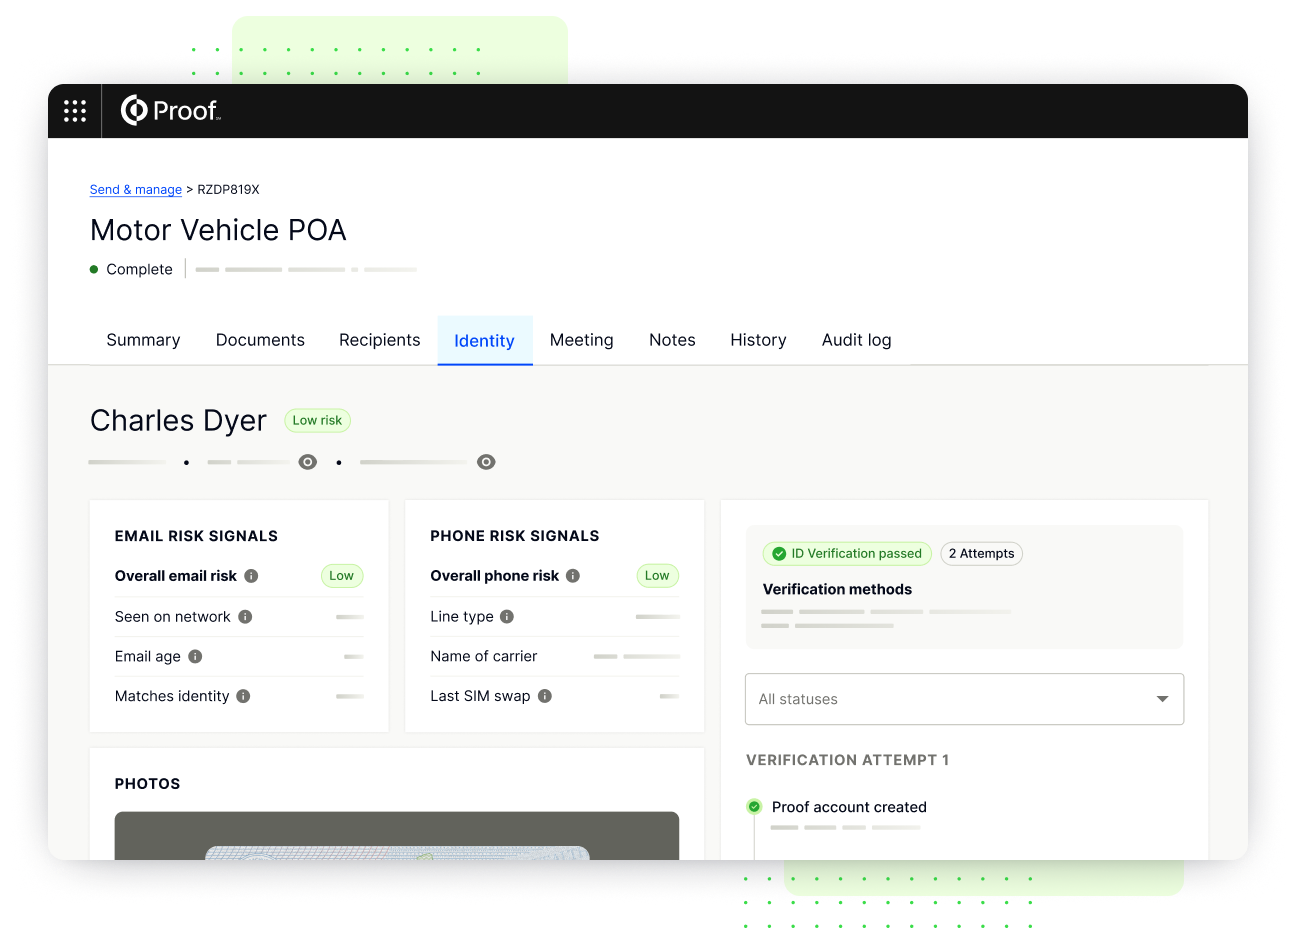Show info for Line type
The width and height of the screenshot is (1296, 944).
pos(507,617)
